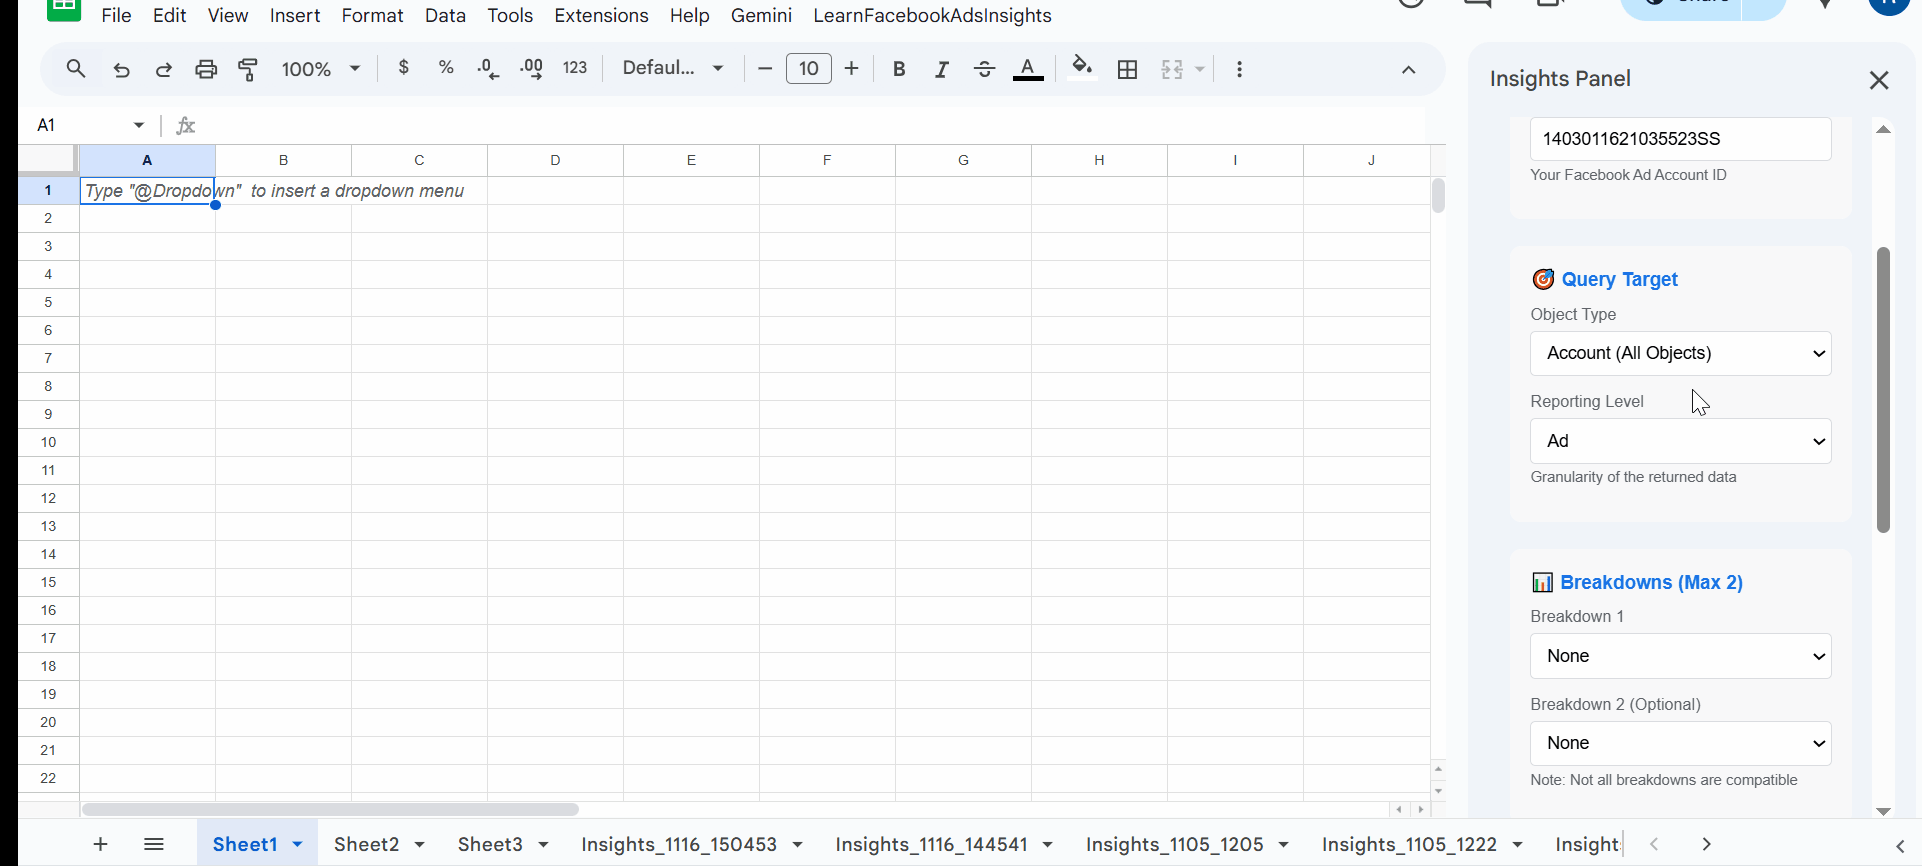Open the Extensions menu
The width and height of the screenshot is (1922, 866).
[602, 16]
